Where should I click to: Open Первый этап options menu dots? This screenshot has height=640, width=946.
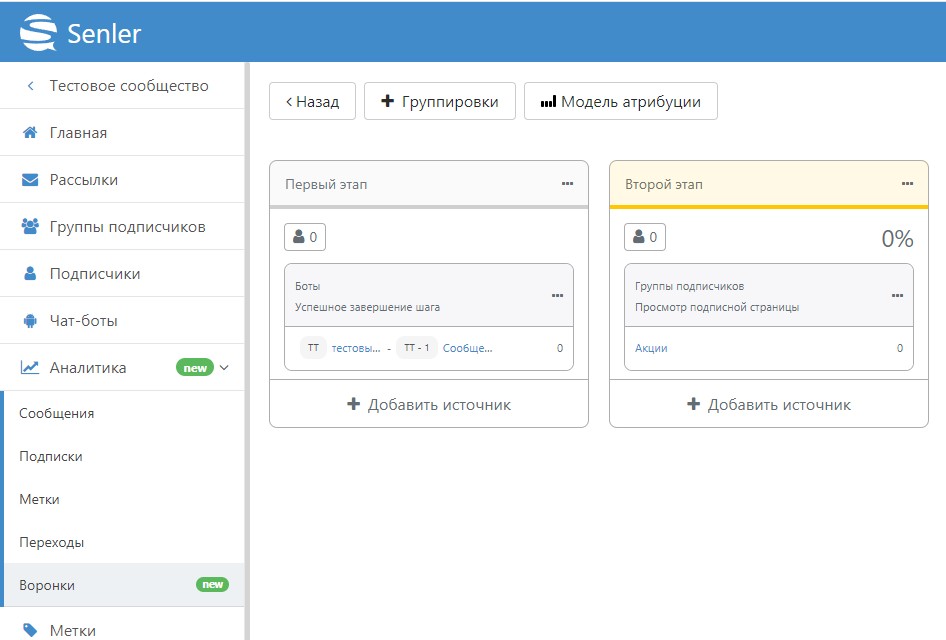(x=567, y=184)
